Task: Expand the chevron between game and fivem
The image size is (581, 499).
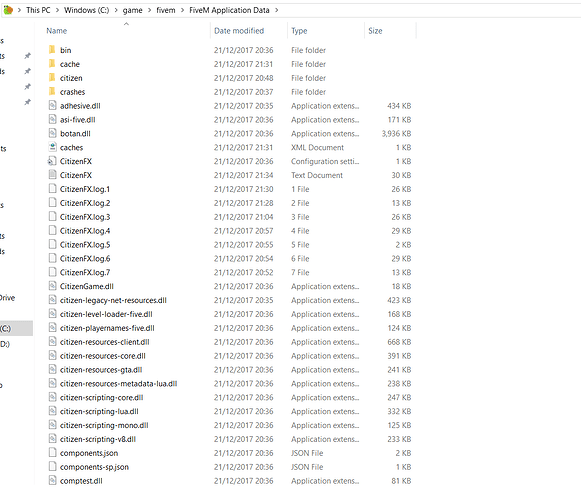Action: pos(150,10)
